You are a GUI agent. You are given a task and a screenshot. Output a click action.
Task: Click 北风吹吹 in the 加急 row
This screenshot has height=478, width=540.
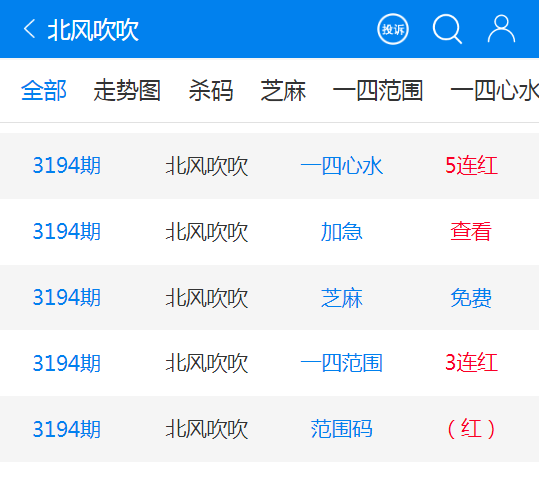tap(207, 232)
